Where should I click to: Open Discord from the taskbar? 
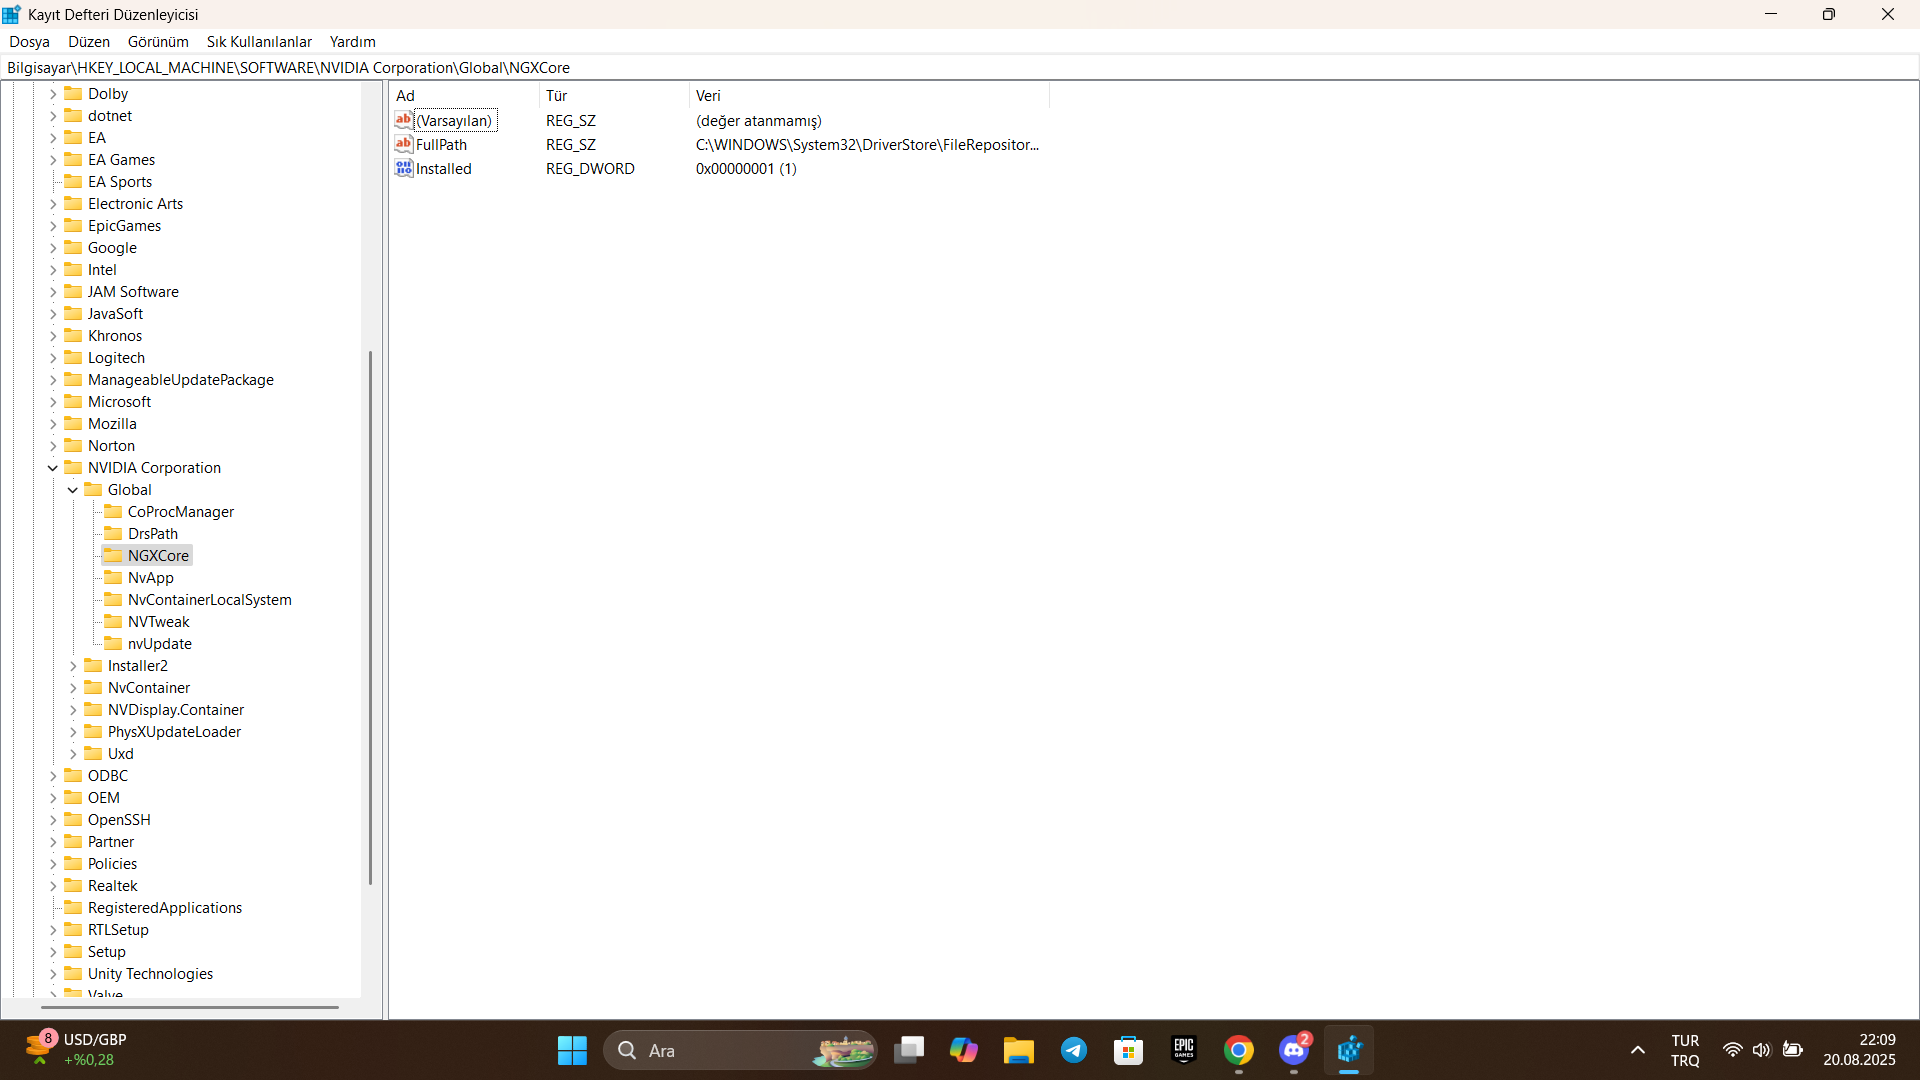tap(1294, 1050)
